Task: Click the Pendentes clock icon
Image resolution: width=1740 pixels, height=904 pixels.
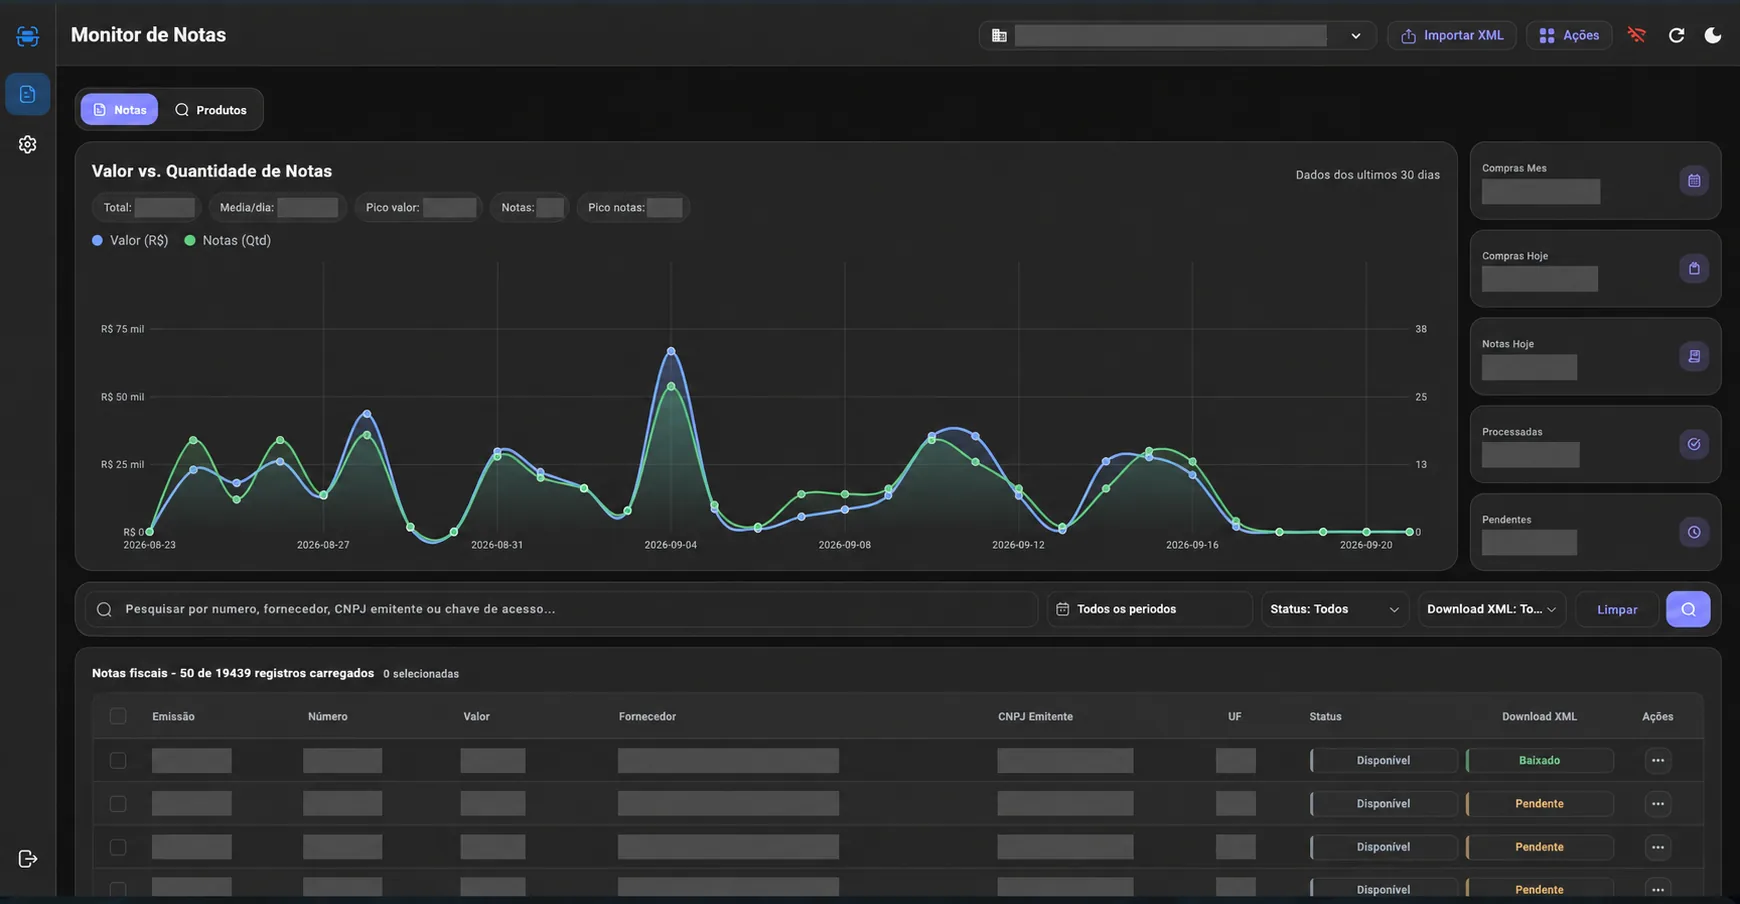Action: (x=1694, y=532)
